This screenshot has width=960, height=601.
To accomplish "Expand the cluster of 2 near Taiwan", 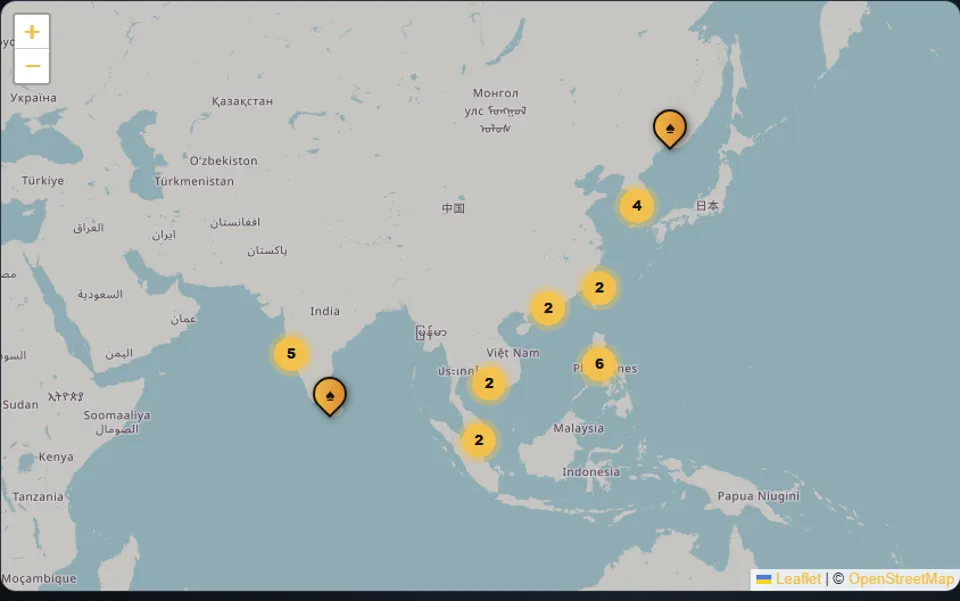I will click(x=599, y=288).
